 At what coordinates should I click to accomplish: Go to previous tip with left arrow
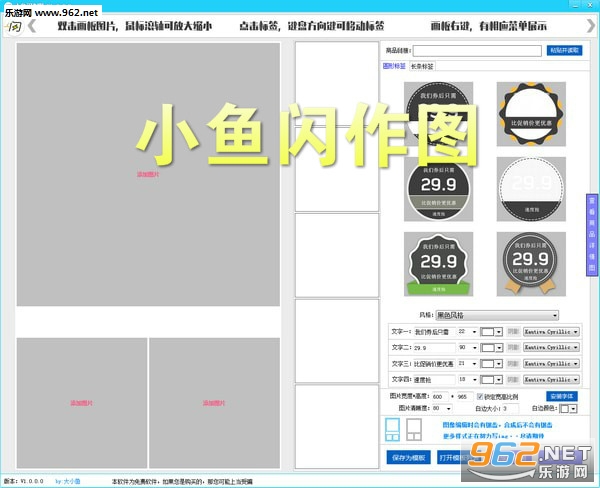coord(32,26)
